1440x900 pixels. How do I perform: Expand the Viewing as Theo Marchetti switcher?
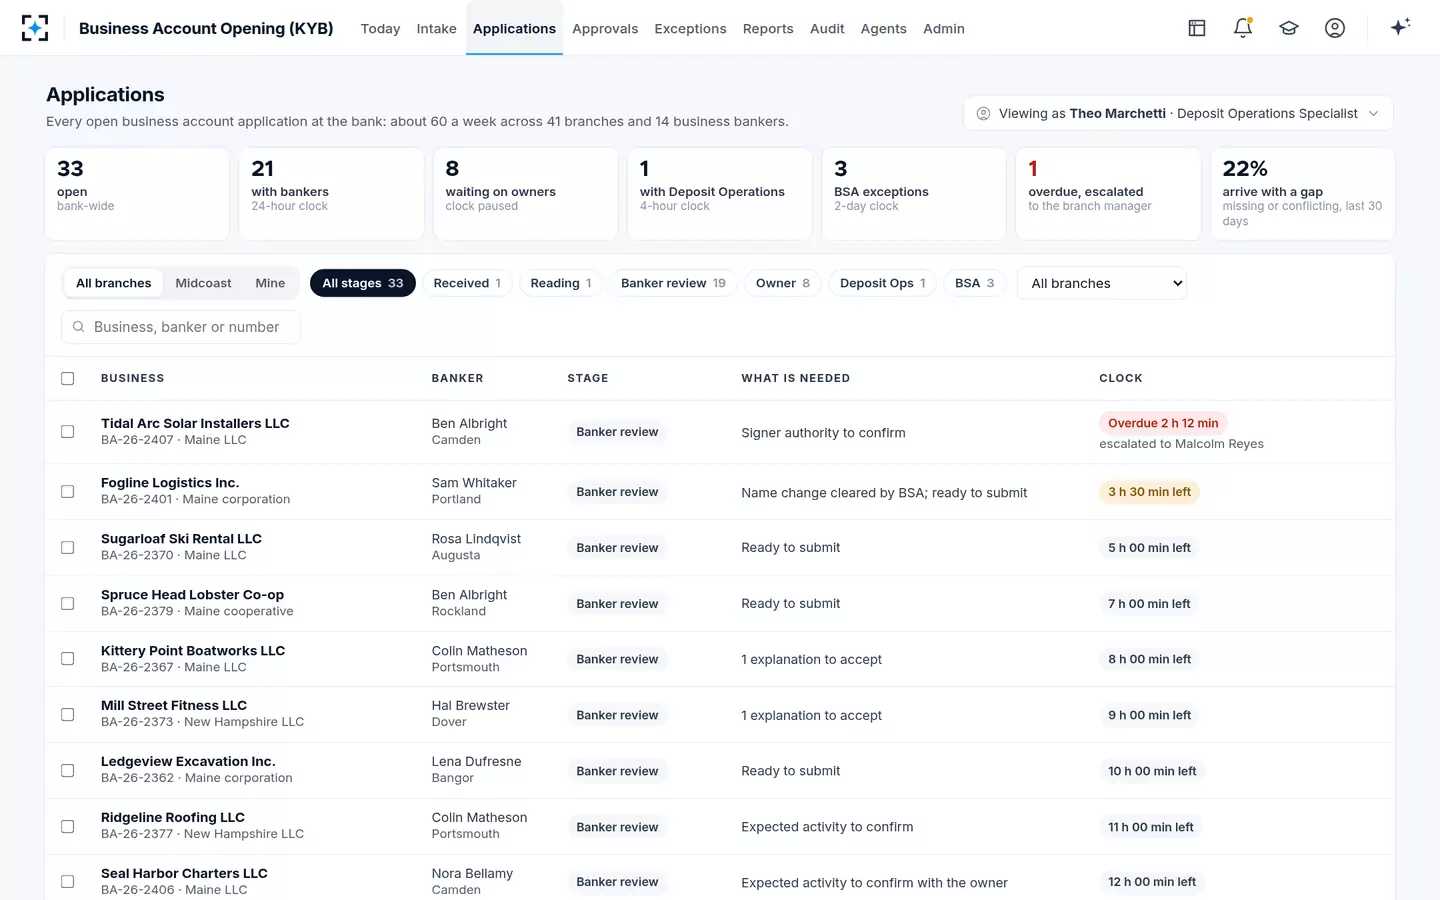[1178, 113]
